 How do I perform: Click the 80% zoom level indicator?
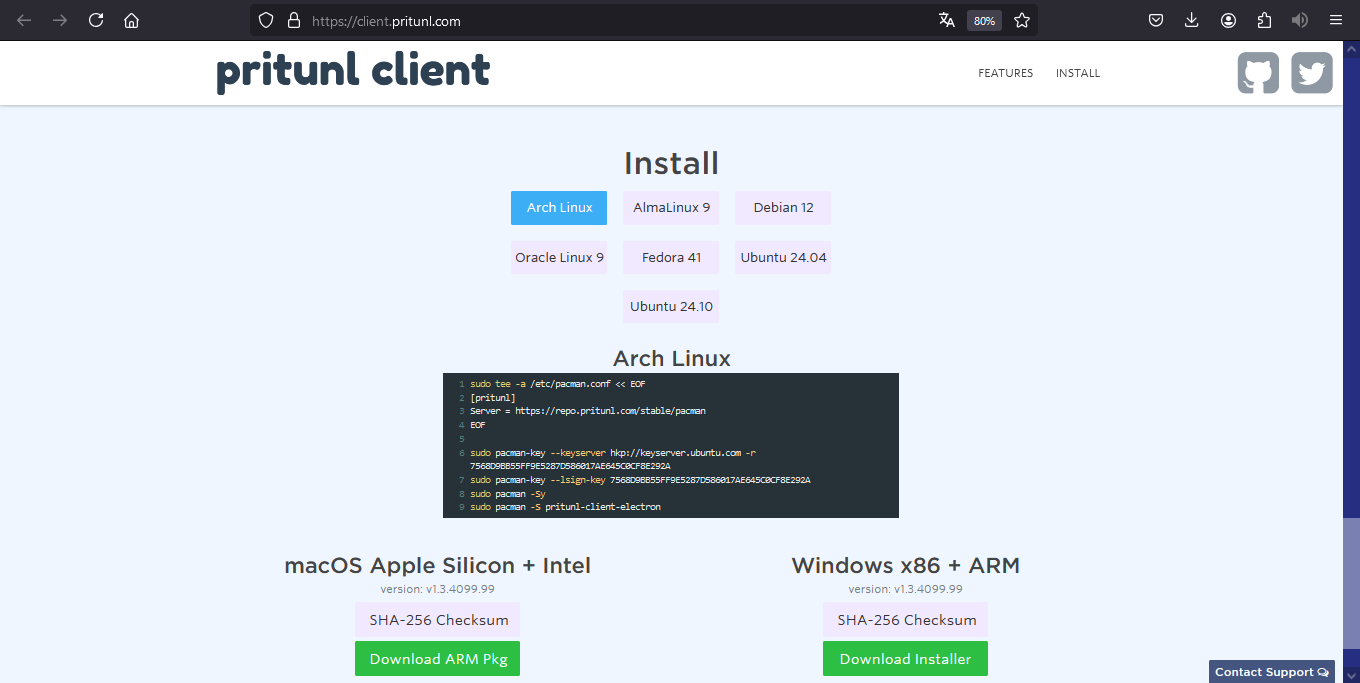[984, 20]
